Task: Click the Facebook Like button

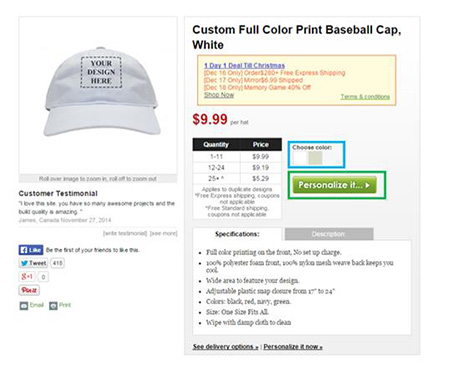Action: click(31, 250)
